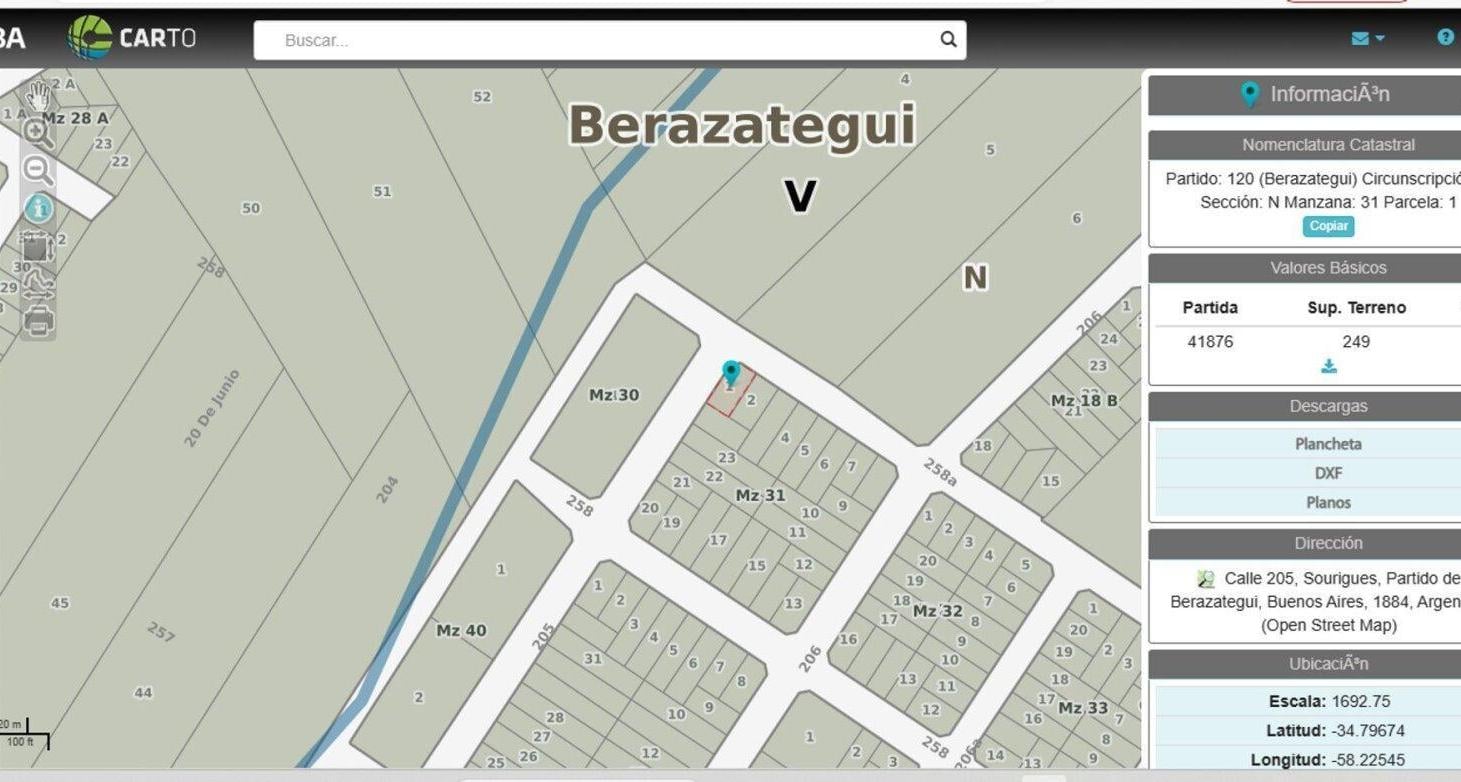Click the CARTO globe logo
Screen dimensions: 1461x782
(90, 38)
